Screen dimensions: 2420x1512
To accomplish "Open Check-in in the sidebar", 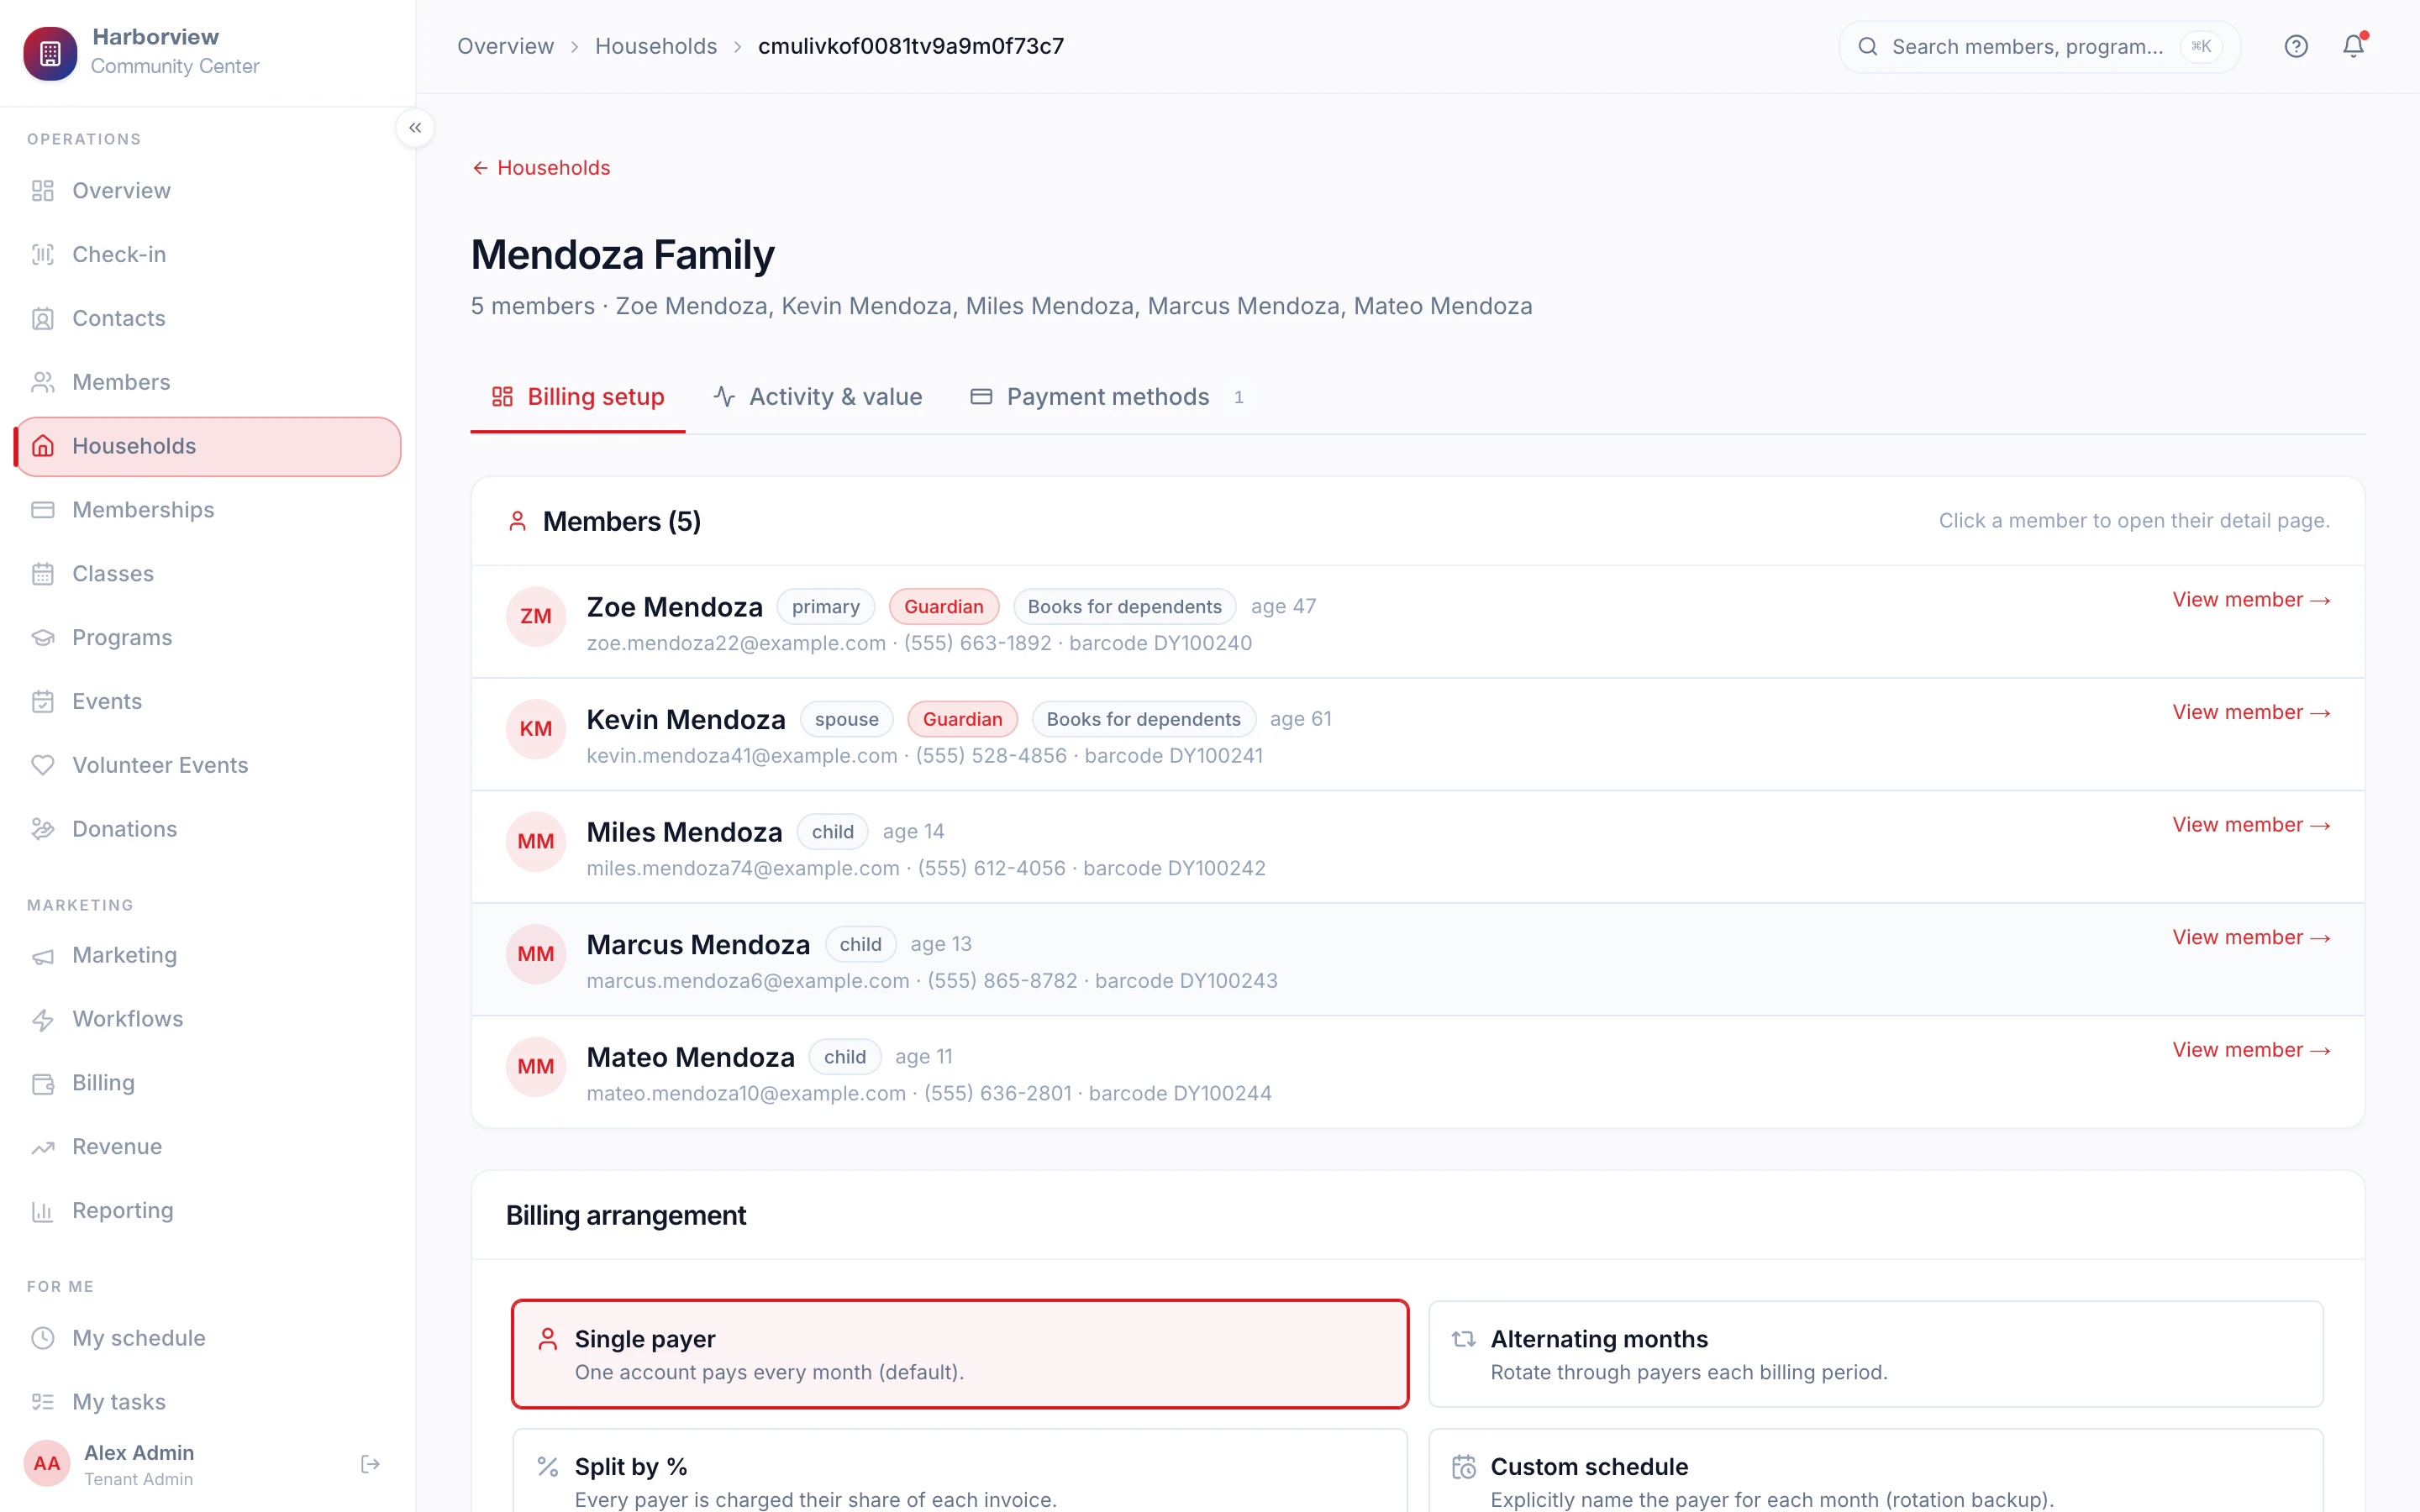I will [x=208, y=255].
